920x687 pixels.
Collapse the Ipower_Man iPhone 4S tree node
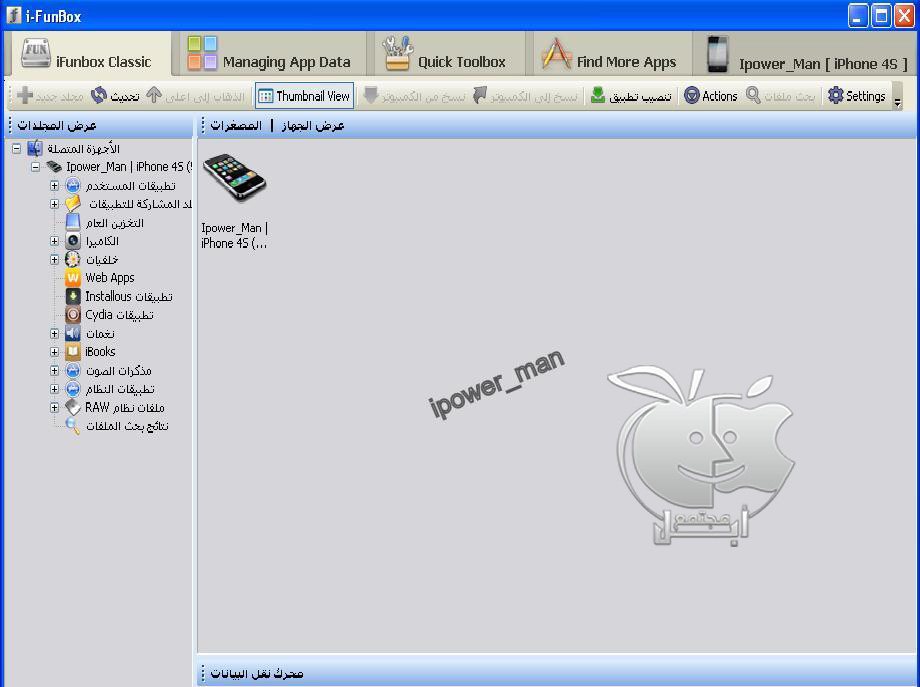[x=35, y=167]
